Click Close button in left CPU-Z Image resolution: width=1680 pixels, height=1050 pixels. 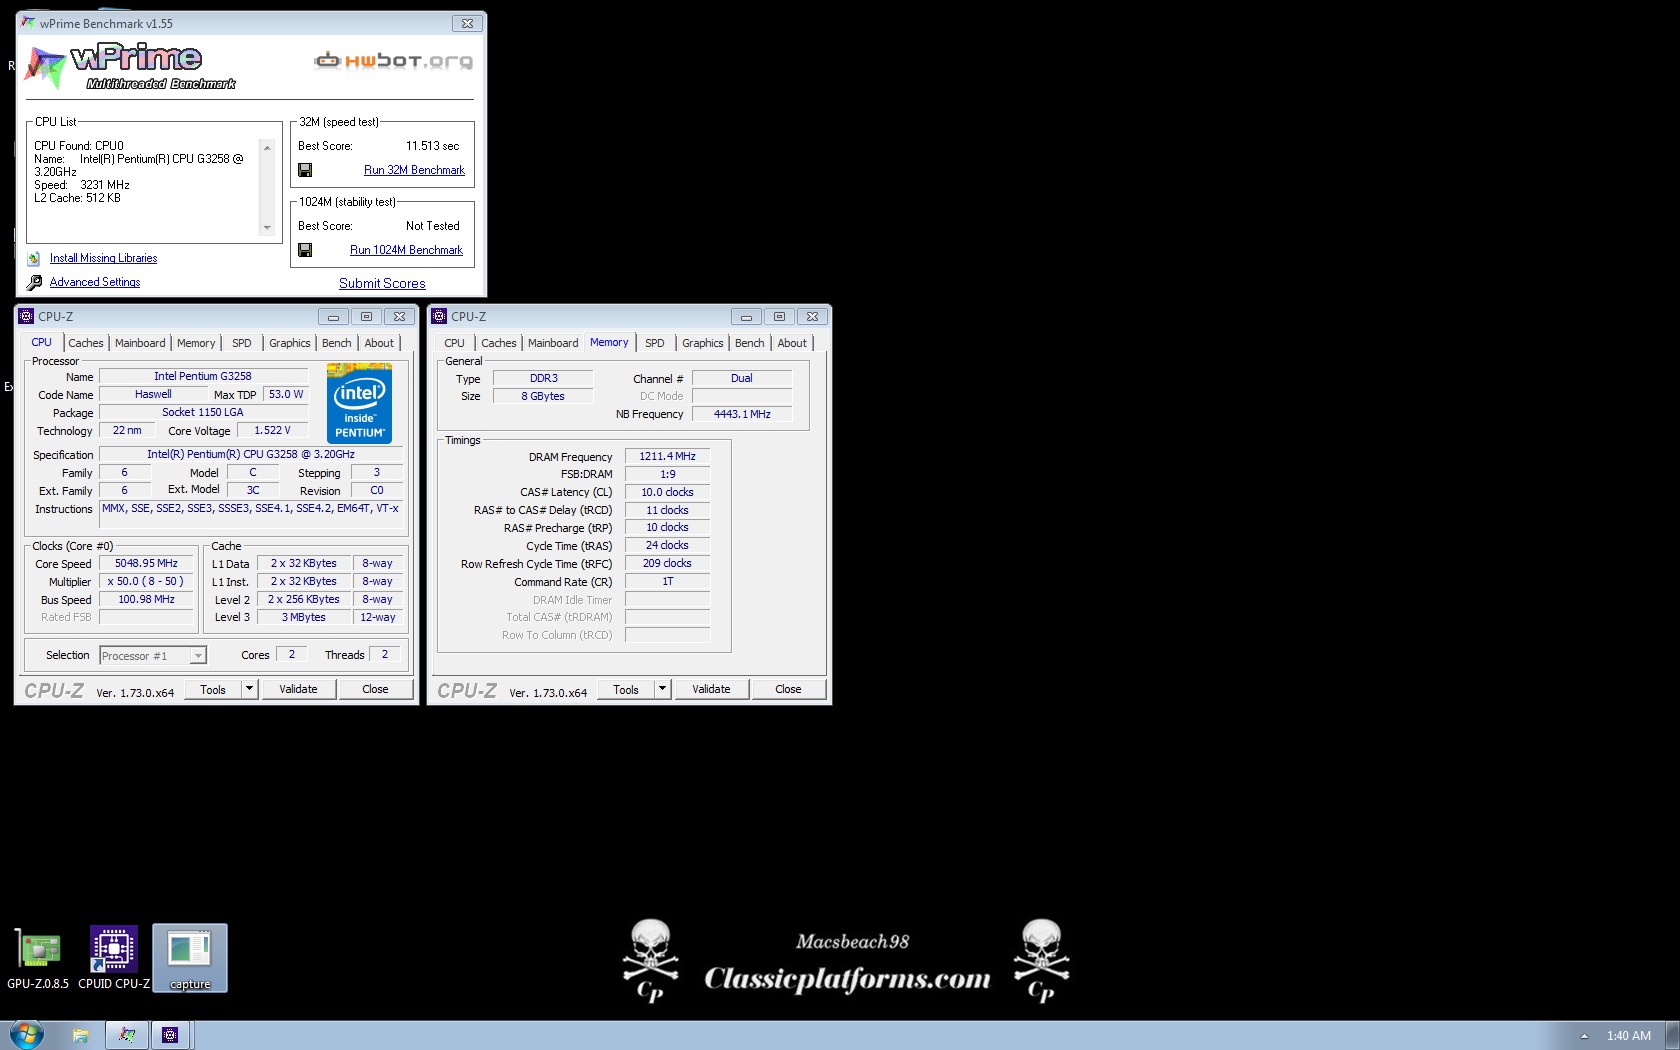click(375, 689)
